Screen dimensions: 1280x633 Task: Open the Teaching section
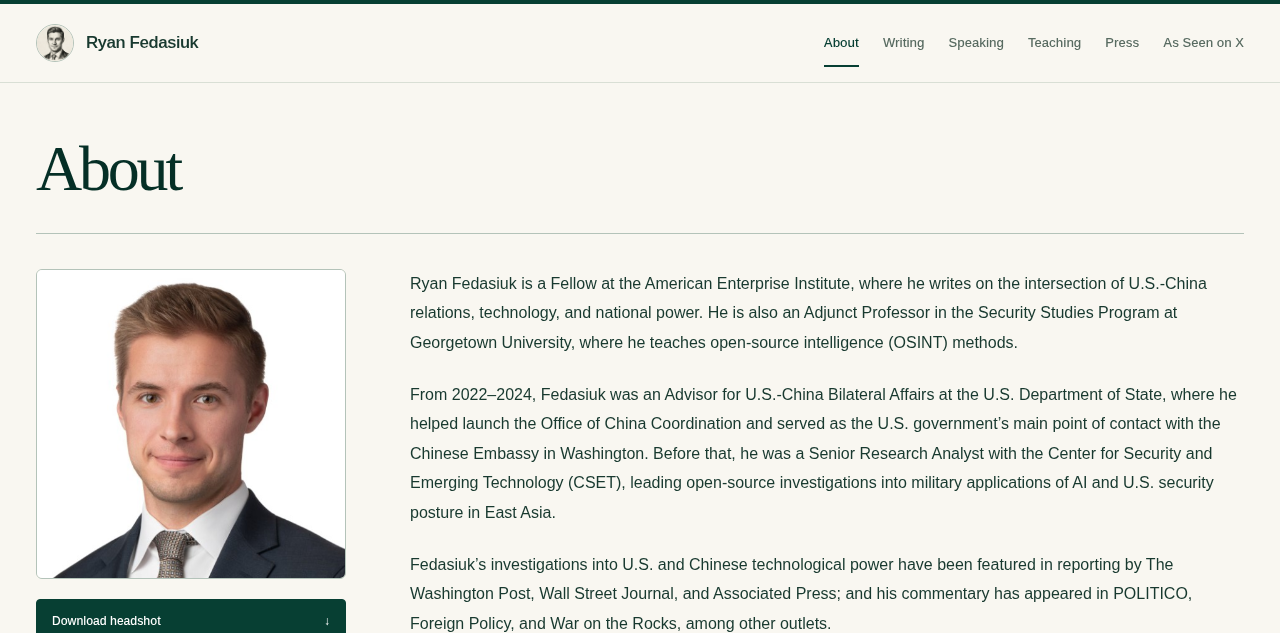1054,43
